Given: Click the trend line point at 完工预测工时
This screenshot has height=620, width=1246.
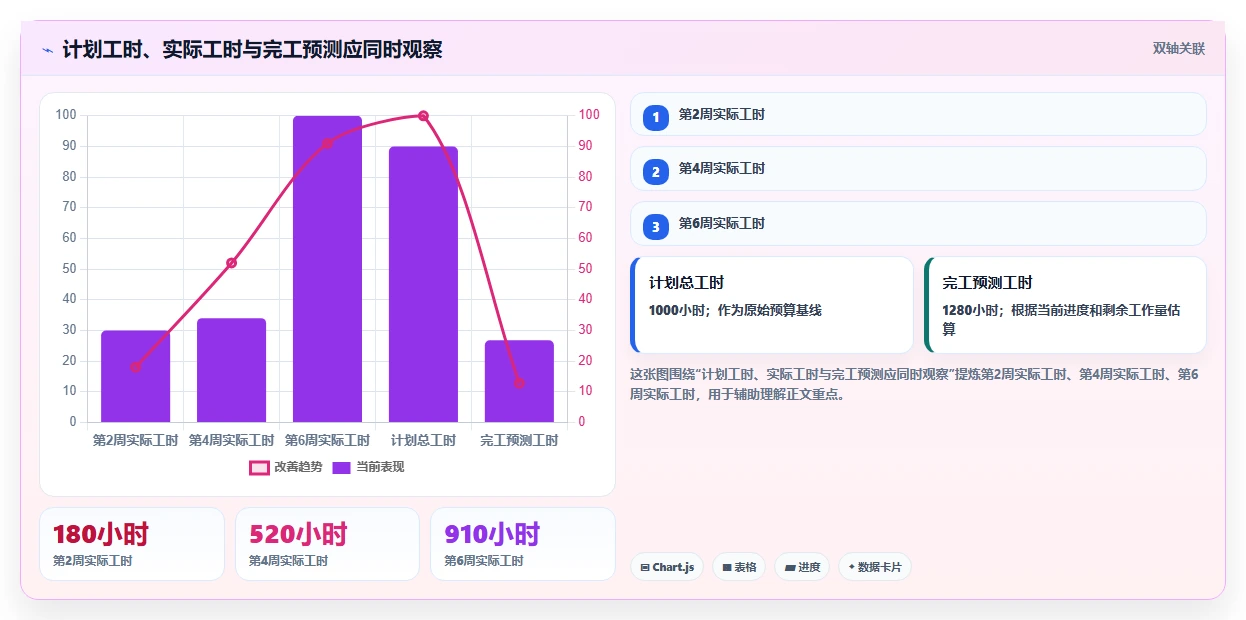Looking at the screenshot, I should click(519, 383).
